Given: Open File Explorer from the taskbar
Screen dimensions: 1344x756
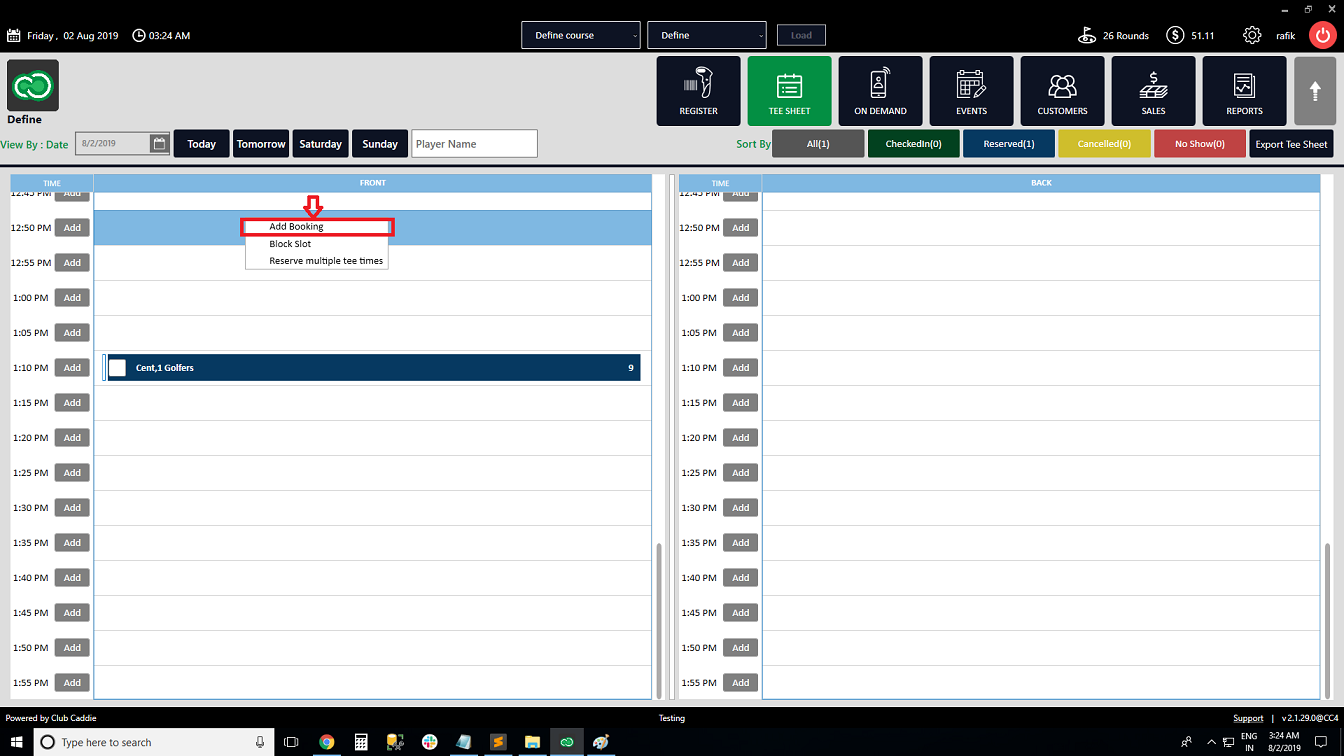Looking at the screenshot, I should coord(533,742).
